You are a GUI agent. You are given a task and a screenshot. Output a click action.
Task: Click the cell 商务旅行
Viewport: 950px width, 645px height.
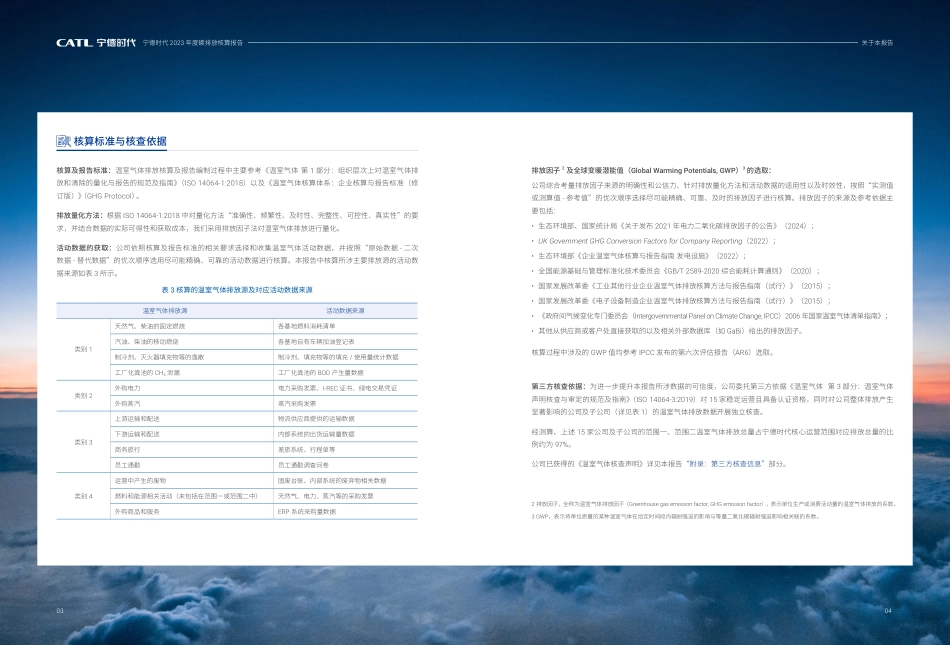[127, 450]
